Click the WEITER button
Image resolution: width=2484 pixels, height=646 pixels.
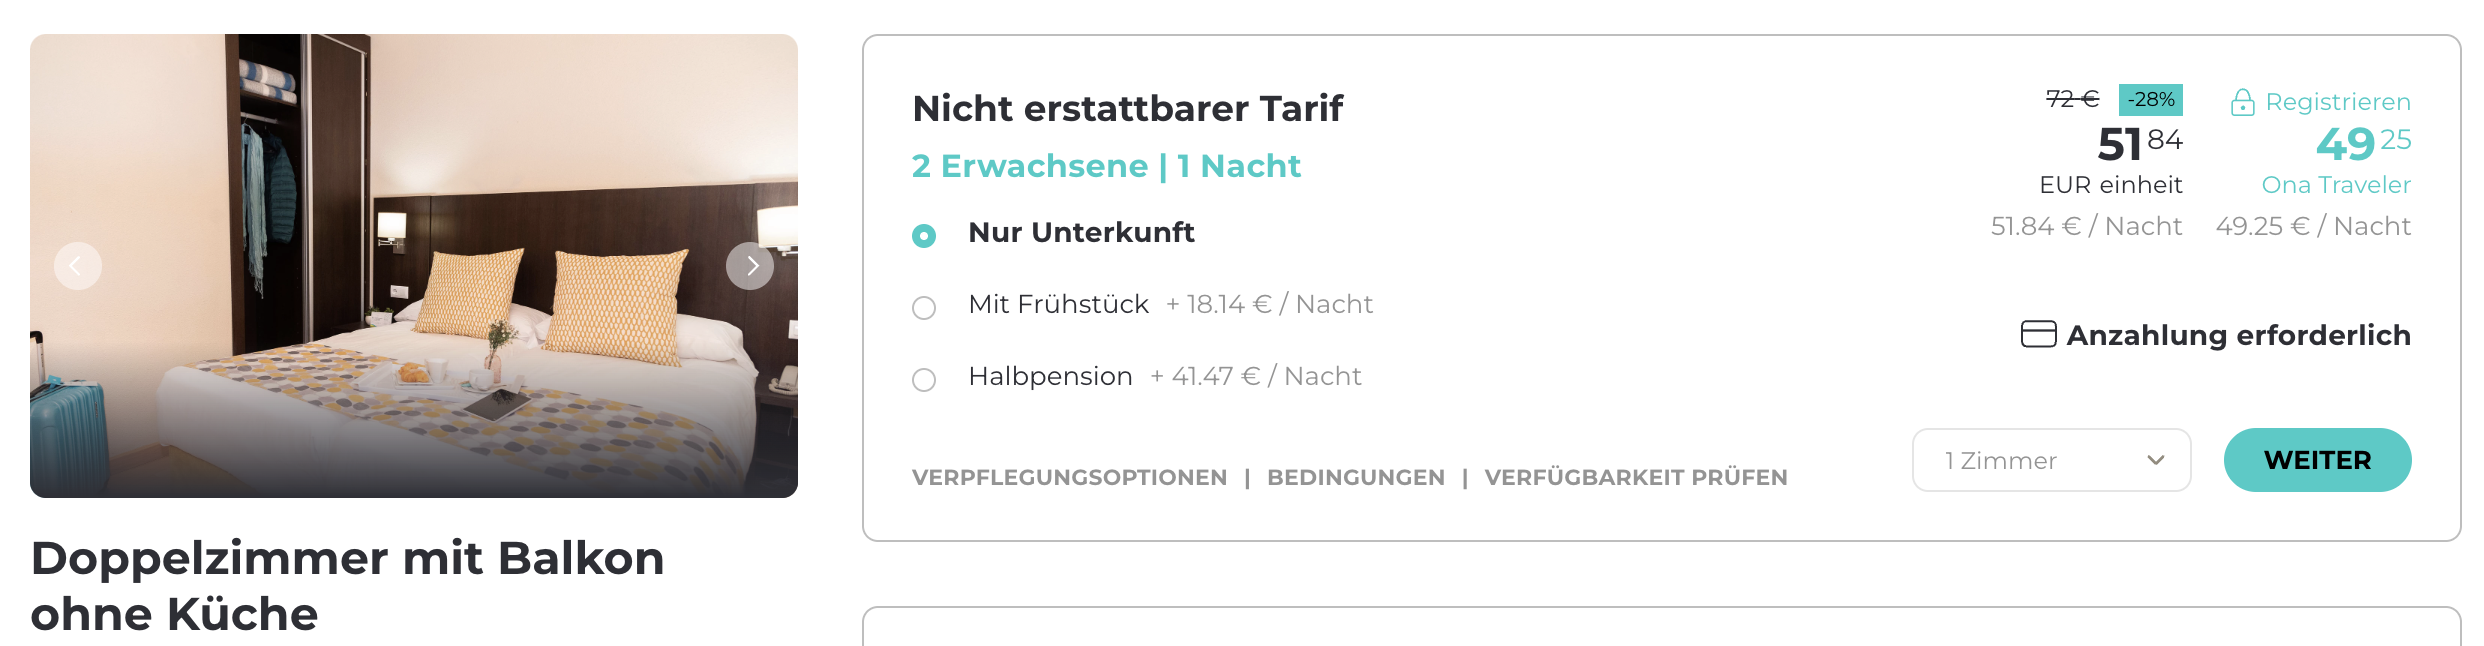[x=2317, y=460]
